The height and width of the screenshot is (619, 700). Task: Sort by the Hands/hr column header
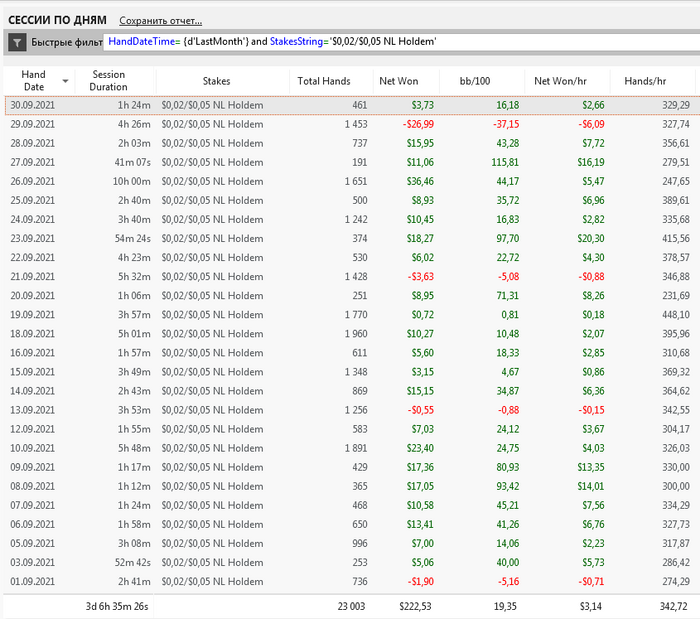pyautogui.click(x=645, y=80)
